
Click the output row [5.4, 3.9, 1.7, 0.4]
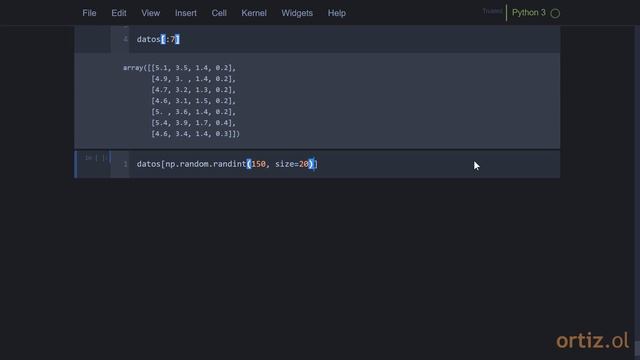click(193, 122)
